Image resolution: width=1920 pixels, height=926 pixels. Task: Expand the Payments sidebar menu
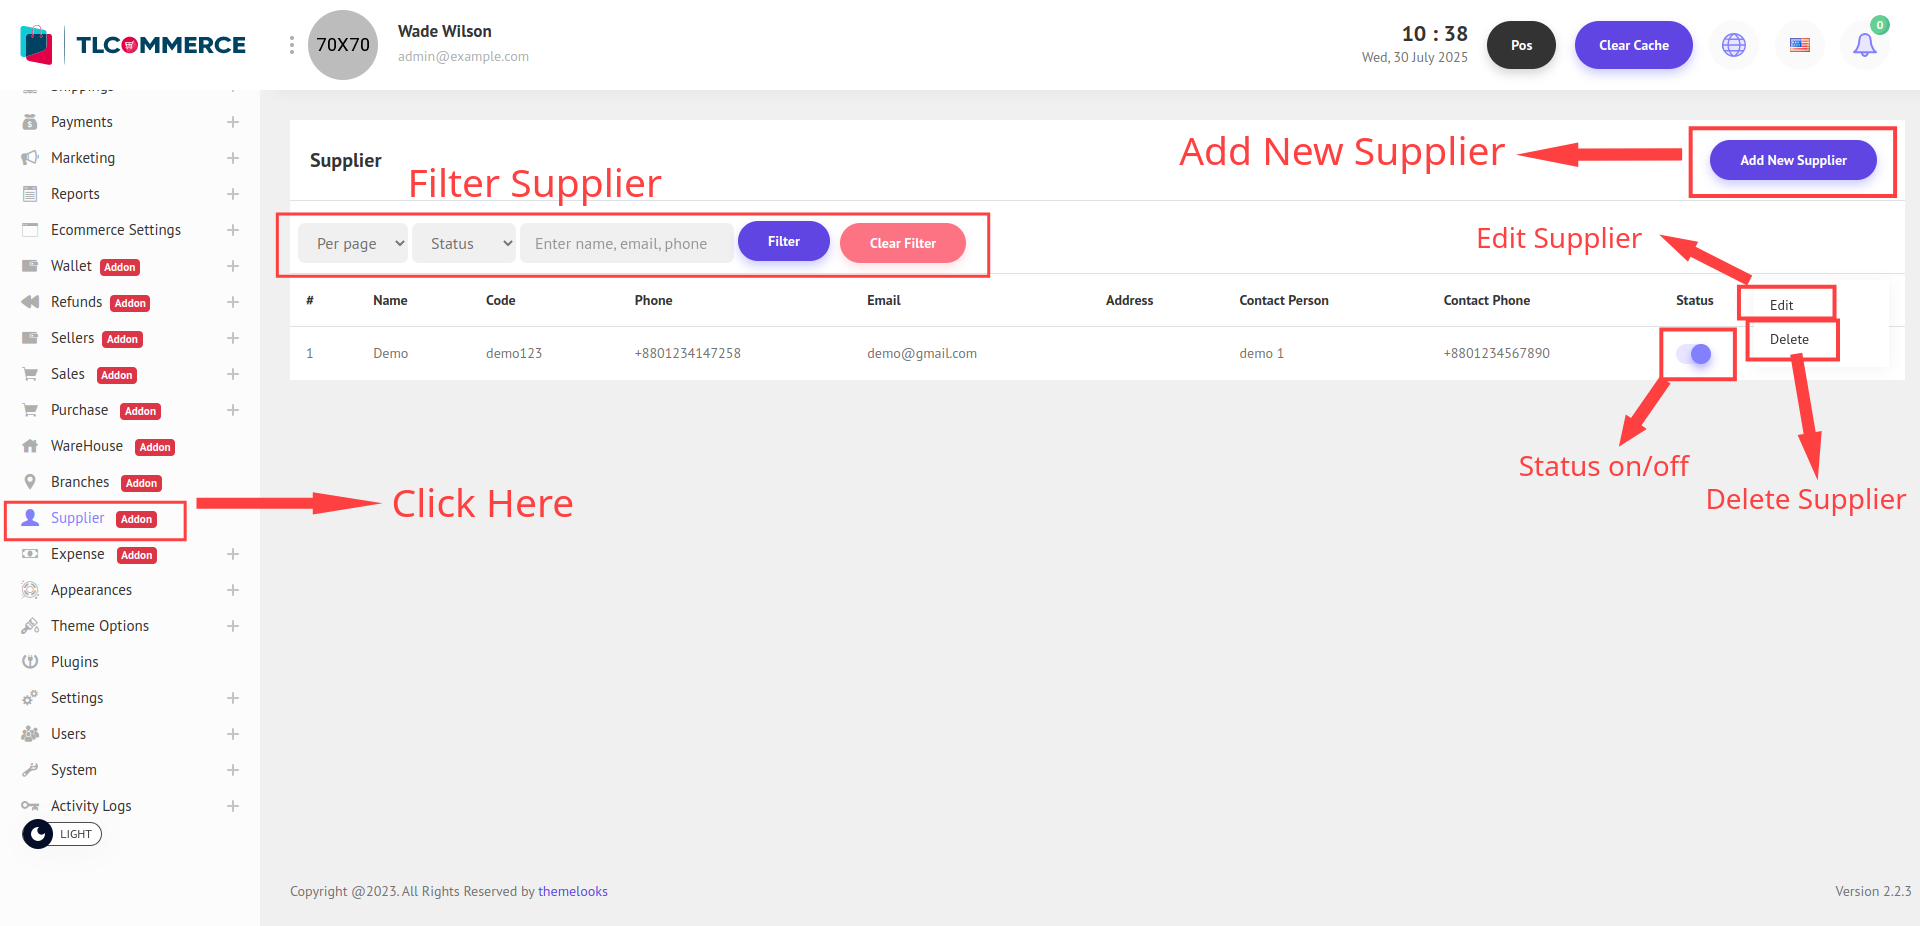click(232, 122)
